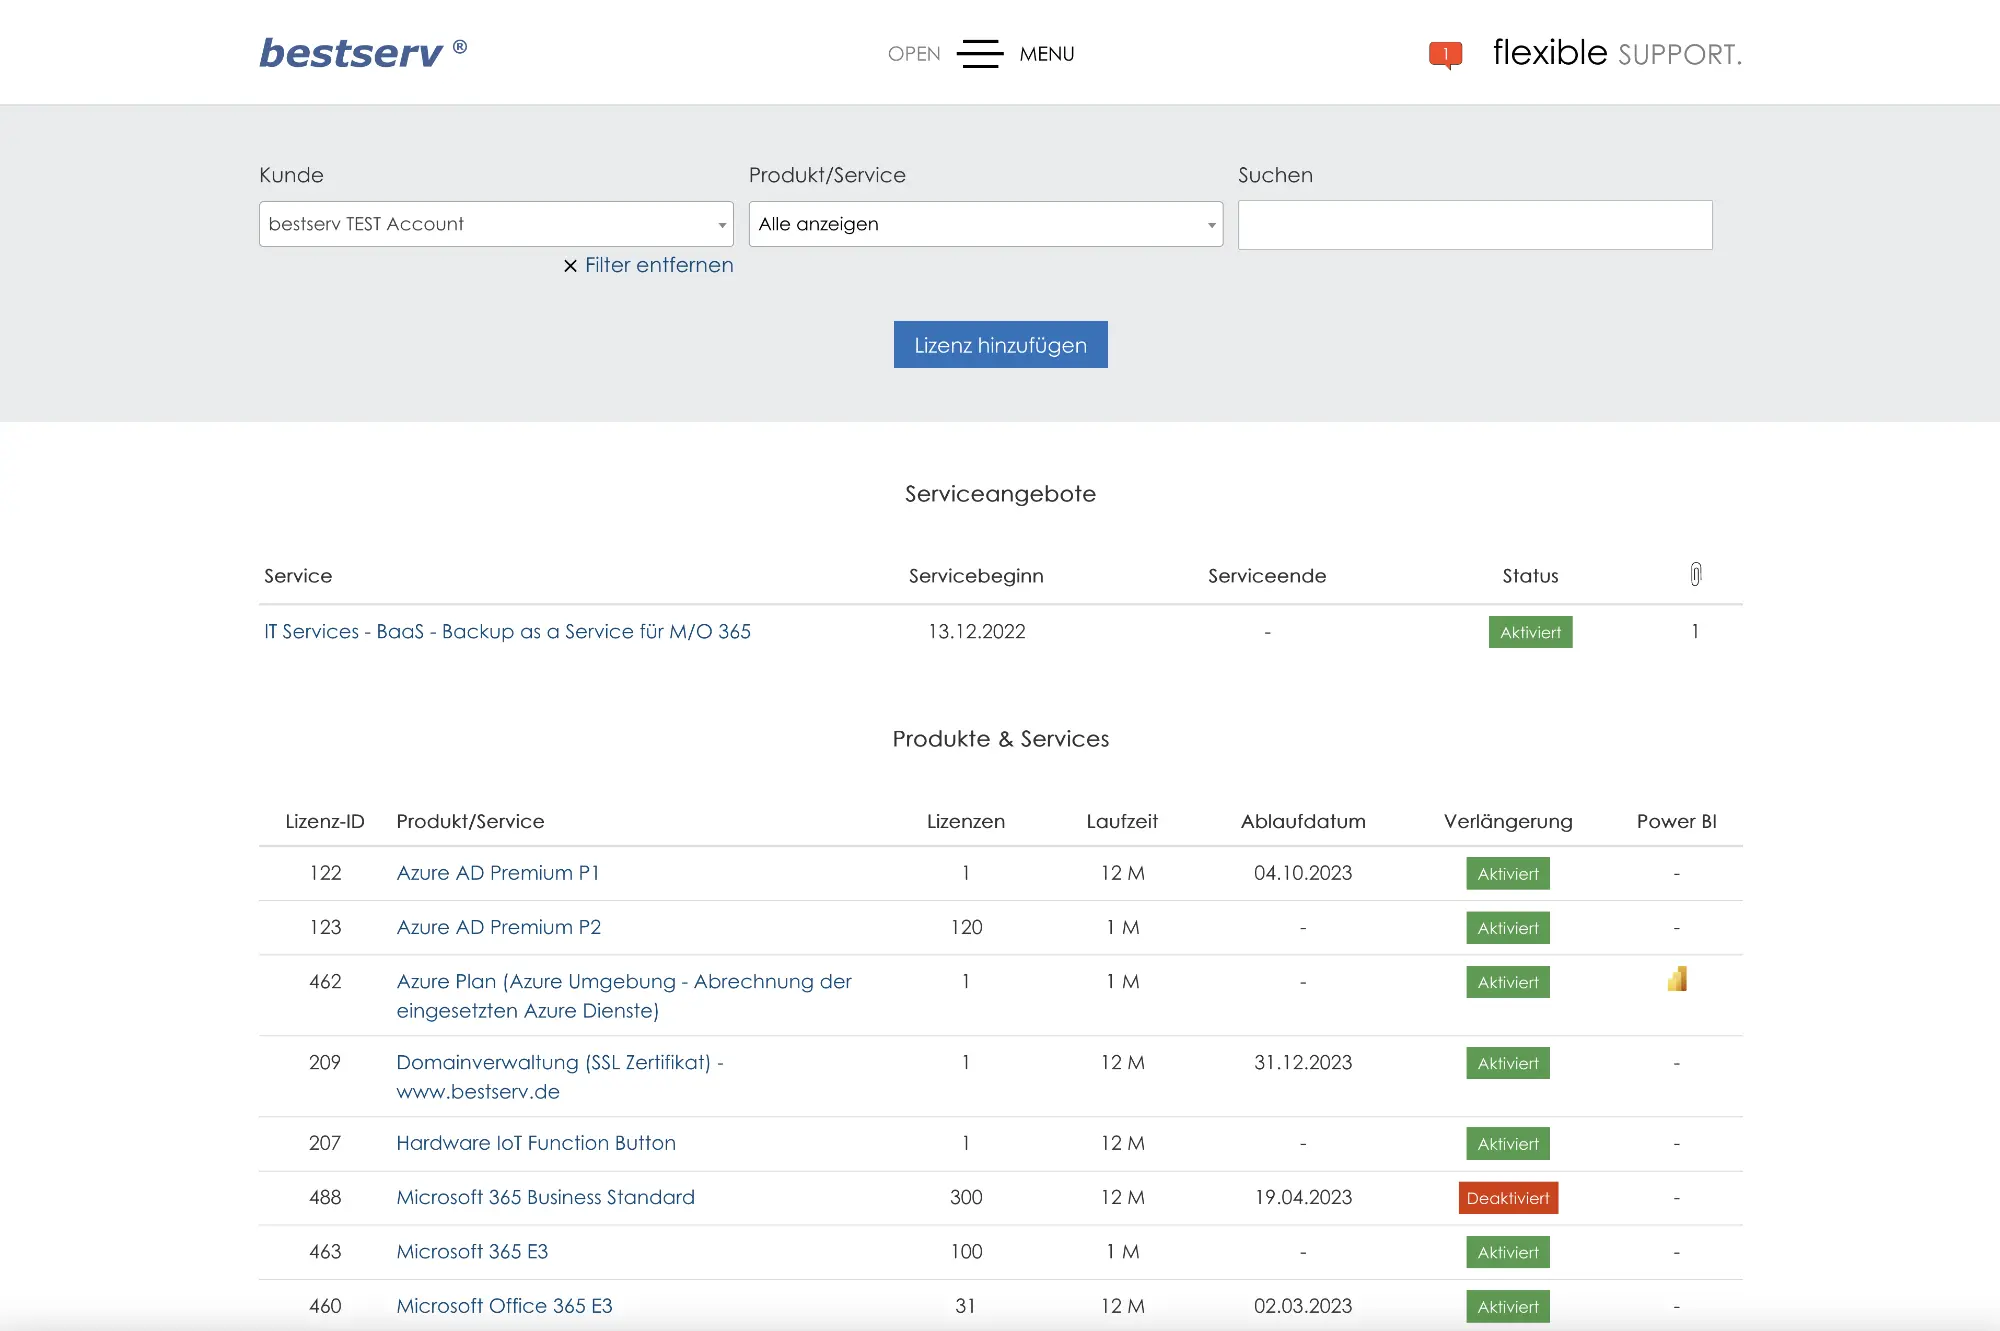2000x1331 pixels.
Task: Open Hardware IoT Function Button link
Action: coord(536,1143)
